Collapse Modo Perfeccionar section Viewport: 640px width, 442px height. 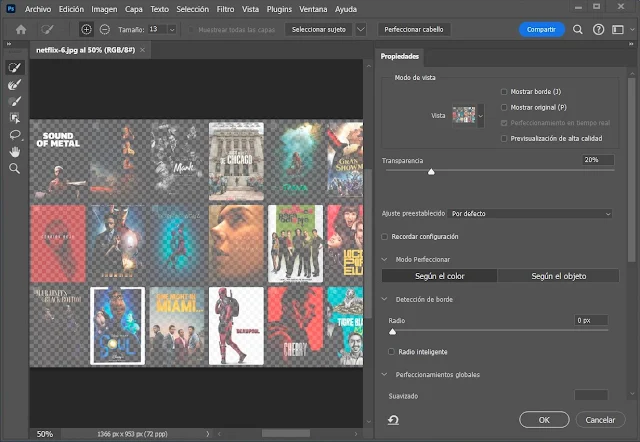tap(384, 260)
